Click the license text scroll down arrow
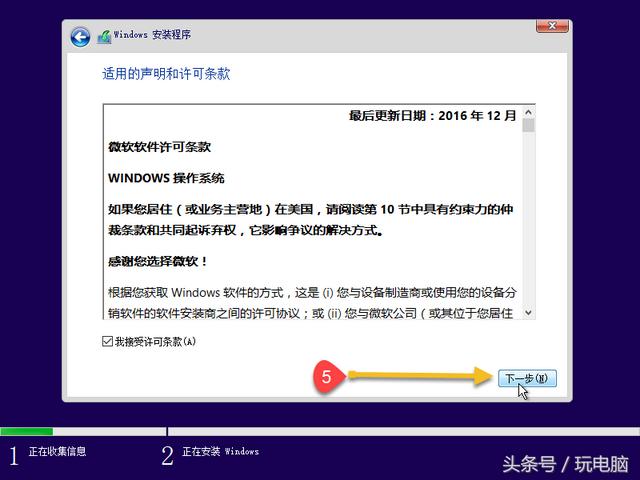This screenshot has height=480, width=640. coord(529,313)
